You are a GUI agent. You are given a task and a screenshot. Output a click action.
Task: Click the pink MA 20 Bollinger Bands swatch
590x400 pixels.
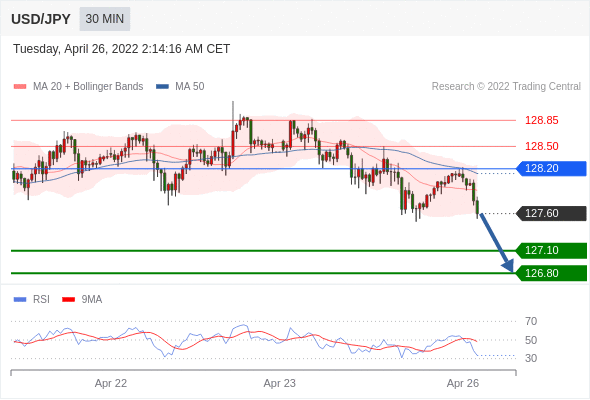(x=20, y=87)
